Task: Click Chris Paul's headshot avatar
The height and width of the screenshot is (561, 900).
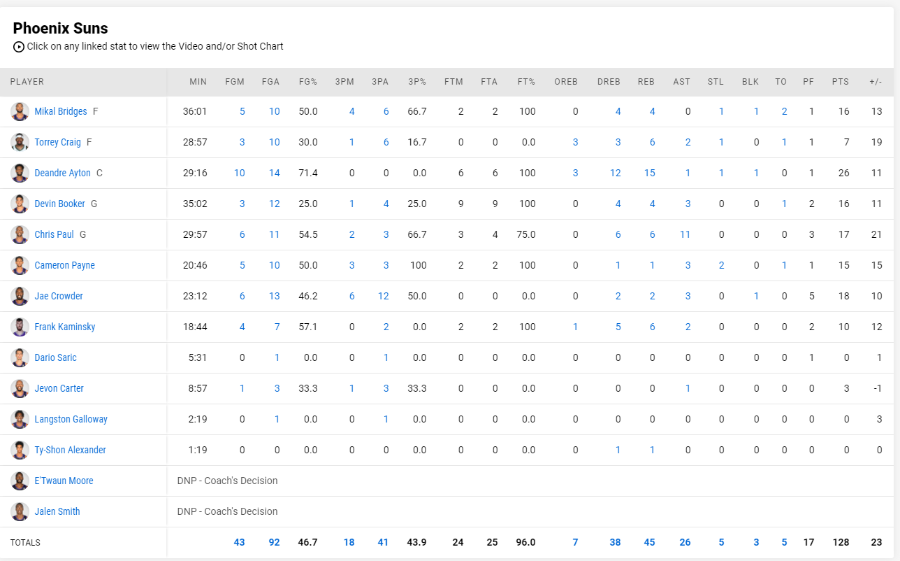Action: tap(20, 234)
